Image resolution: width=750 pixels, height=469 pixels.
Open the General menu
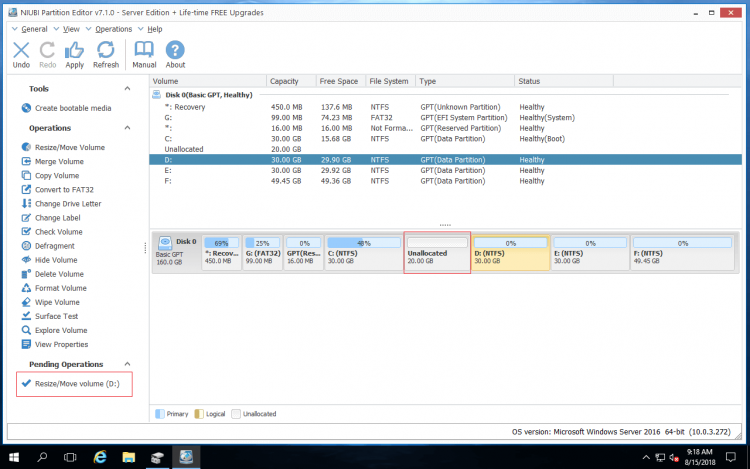coord(37,29)
